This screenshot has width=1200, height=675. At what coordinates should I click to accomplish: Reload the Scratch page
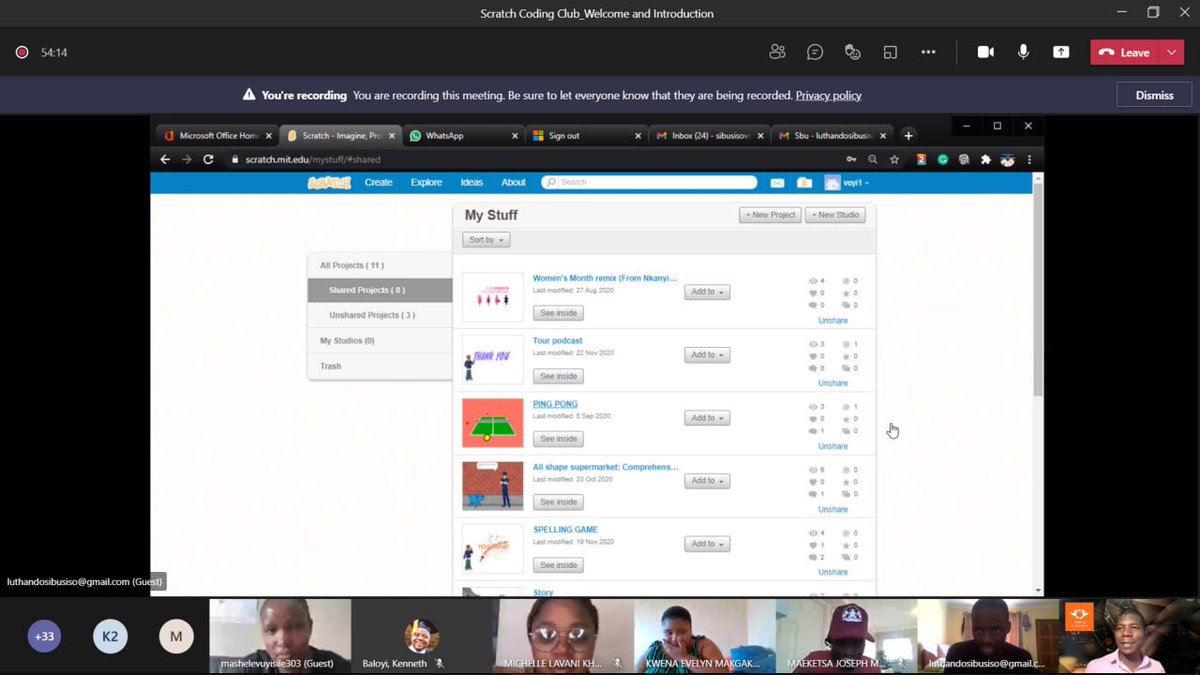(208, 159)
